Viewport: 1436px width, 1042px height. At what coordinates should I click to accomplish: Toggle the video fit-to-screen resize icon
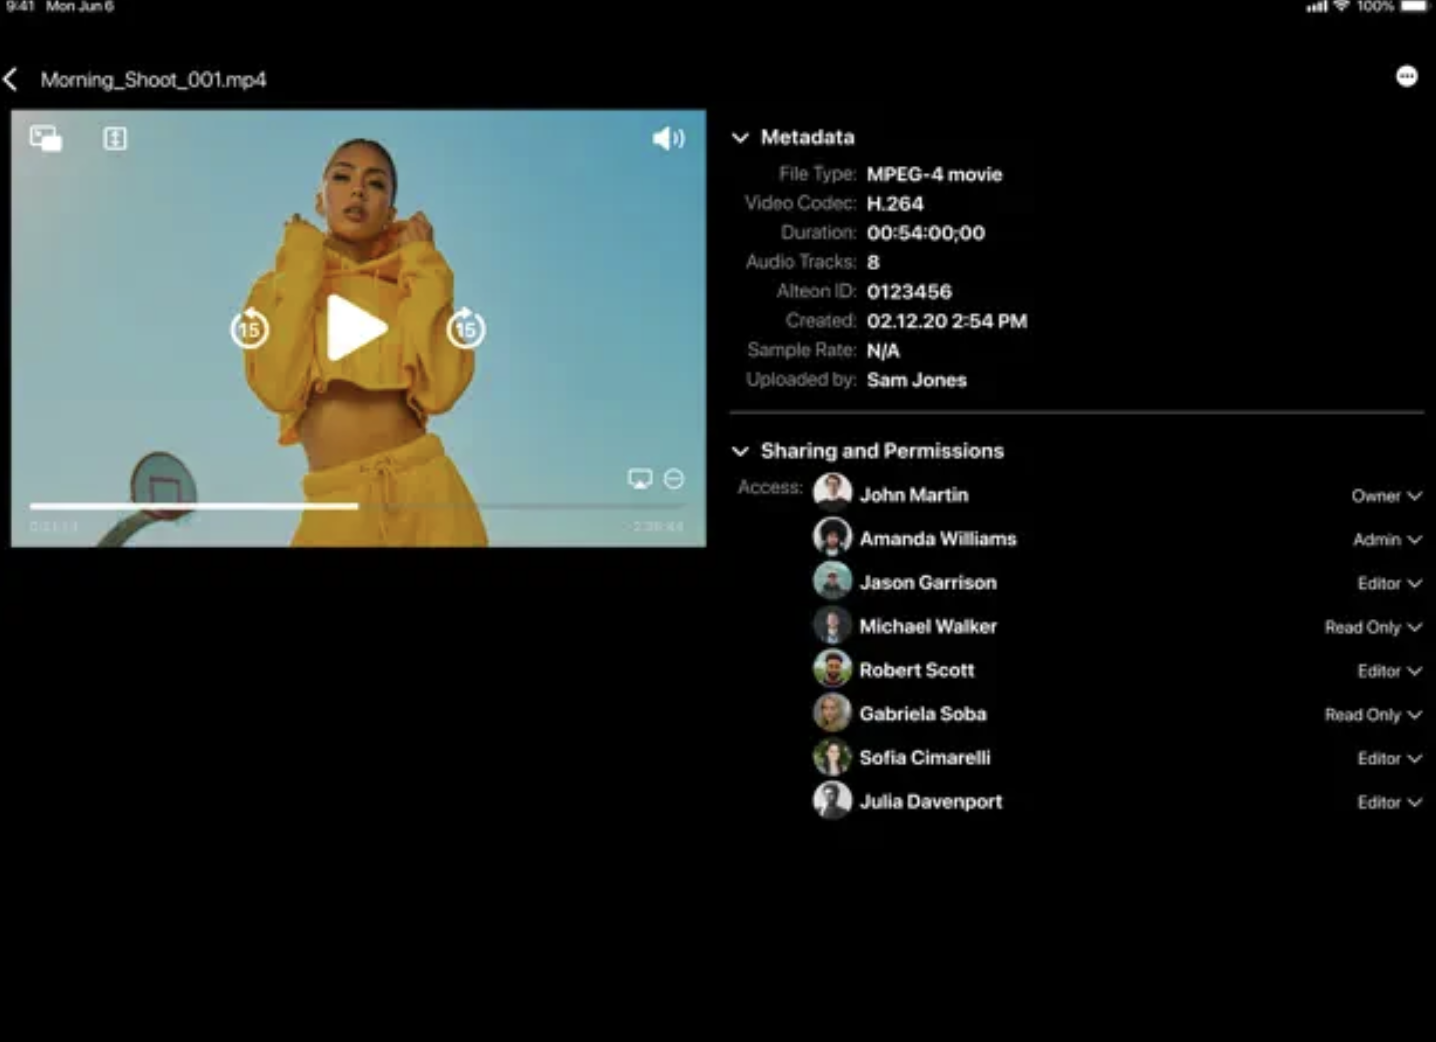(x=115, y=138)
